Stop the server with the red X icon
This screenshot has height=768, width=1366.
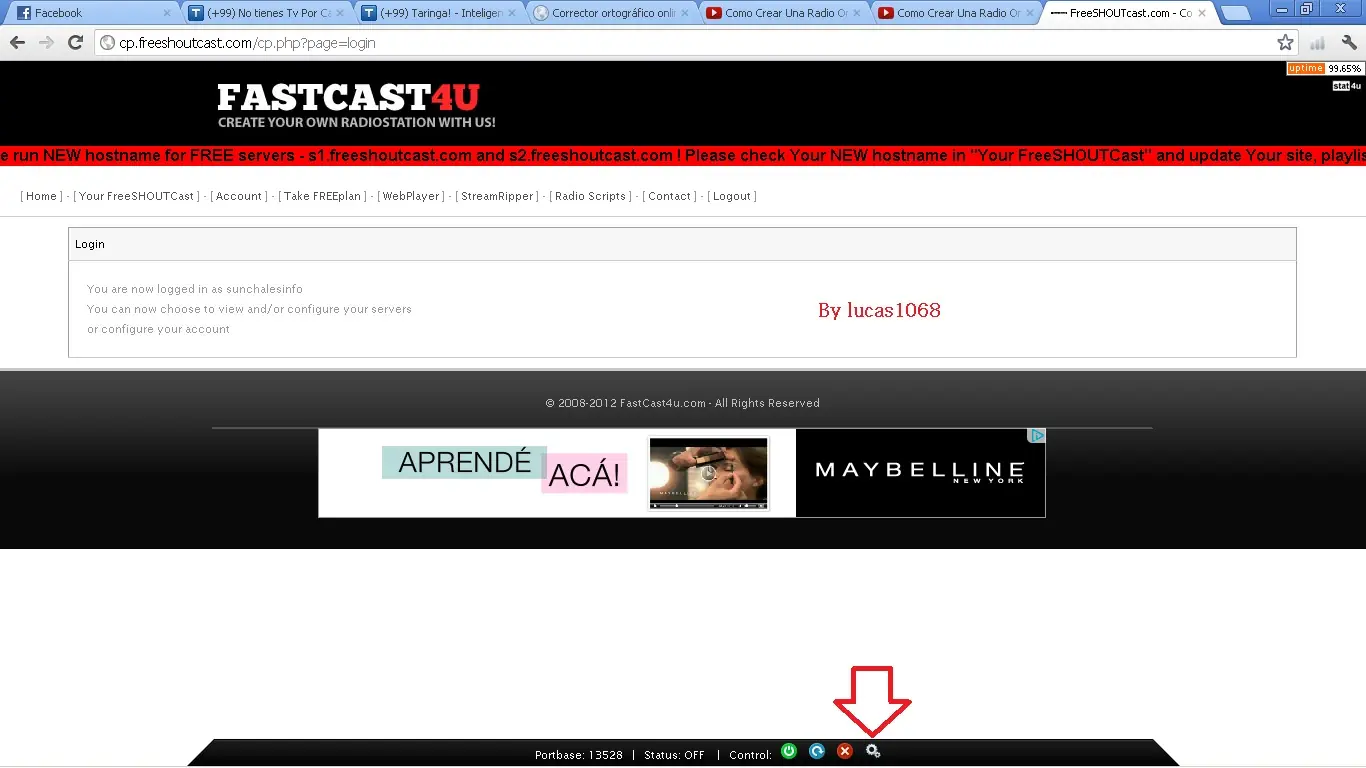(845, 751)
